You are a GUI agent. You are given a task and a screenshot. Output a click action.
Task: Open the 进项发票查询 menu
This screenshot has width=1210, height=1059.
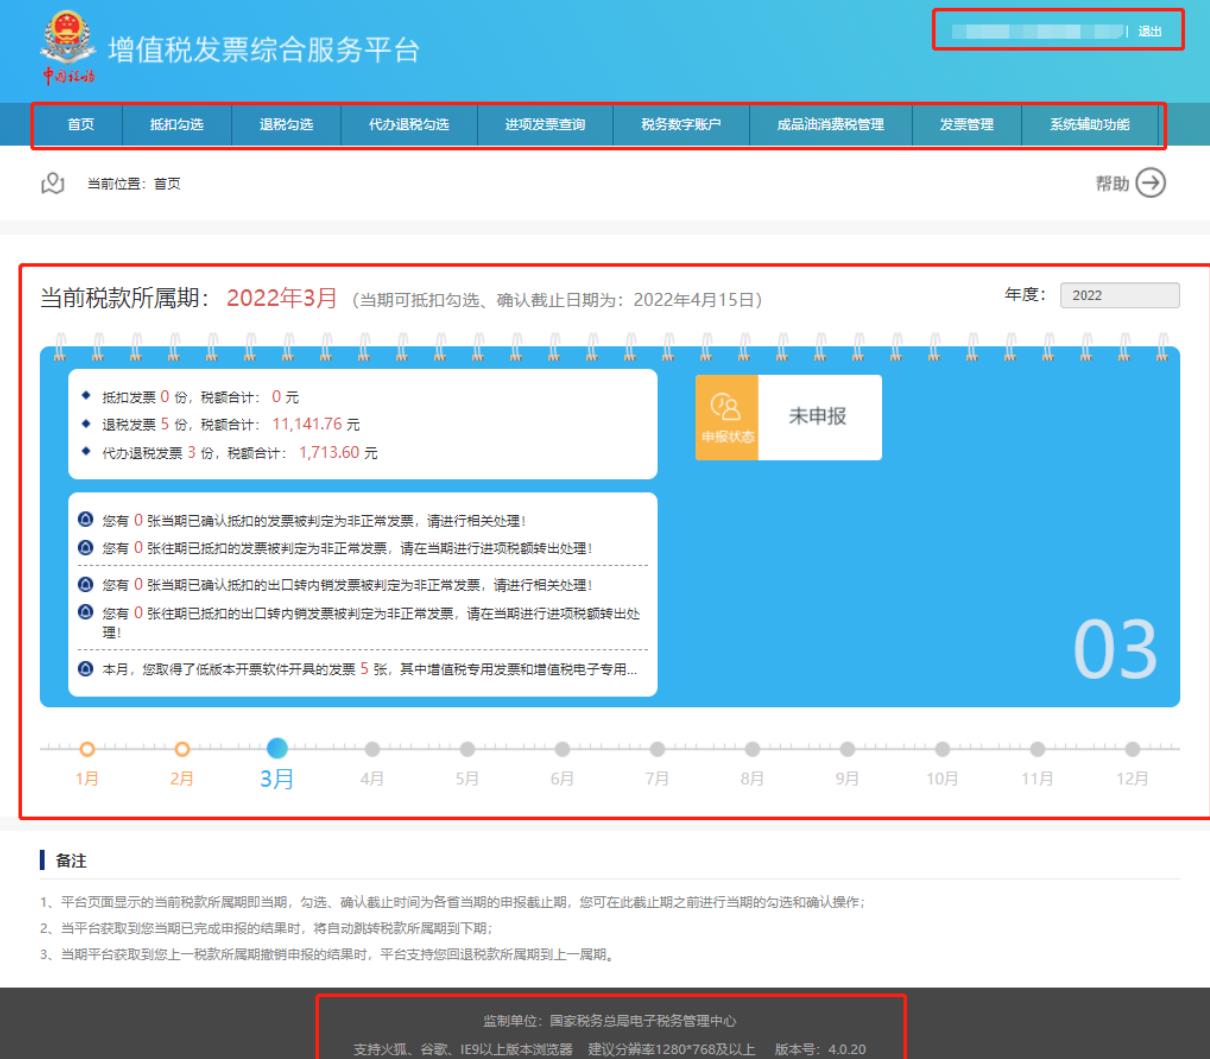tap(545, 125)
